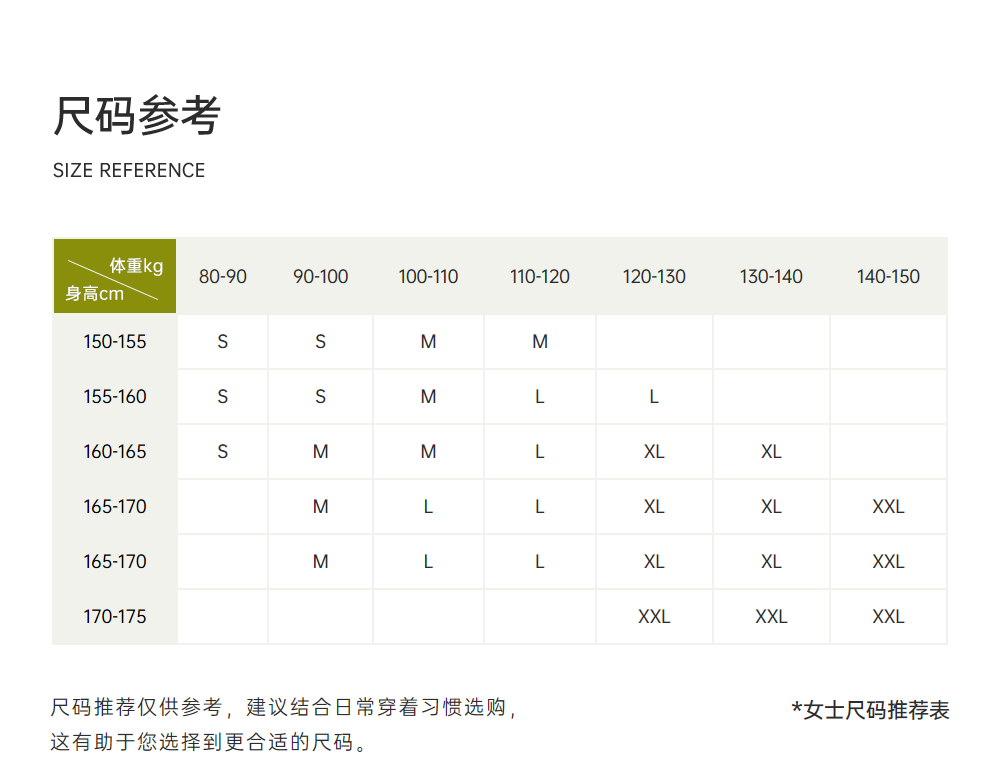1000x760 pixels.
Task: Select the 90-100 weight column header
Action: click(x=320, y=277)
